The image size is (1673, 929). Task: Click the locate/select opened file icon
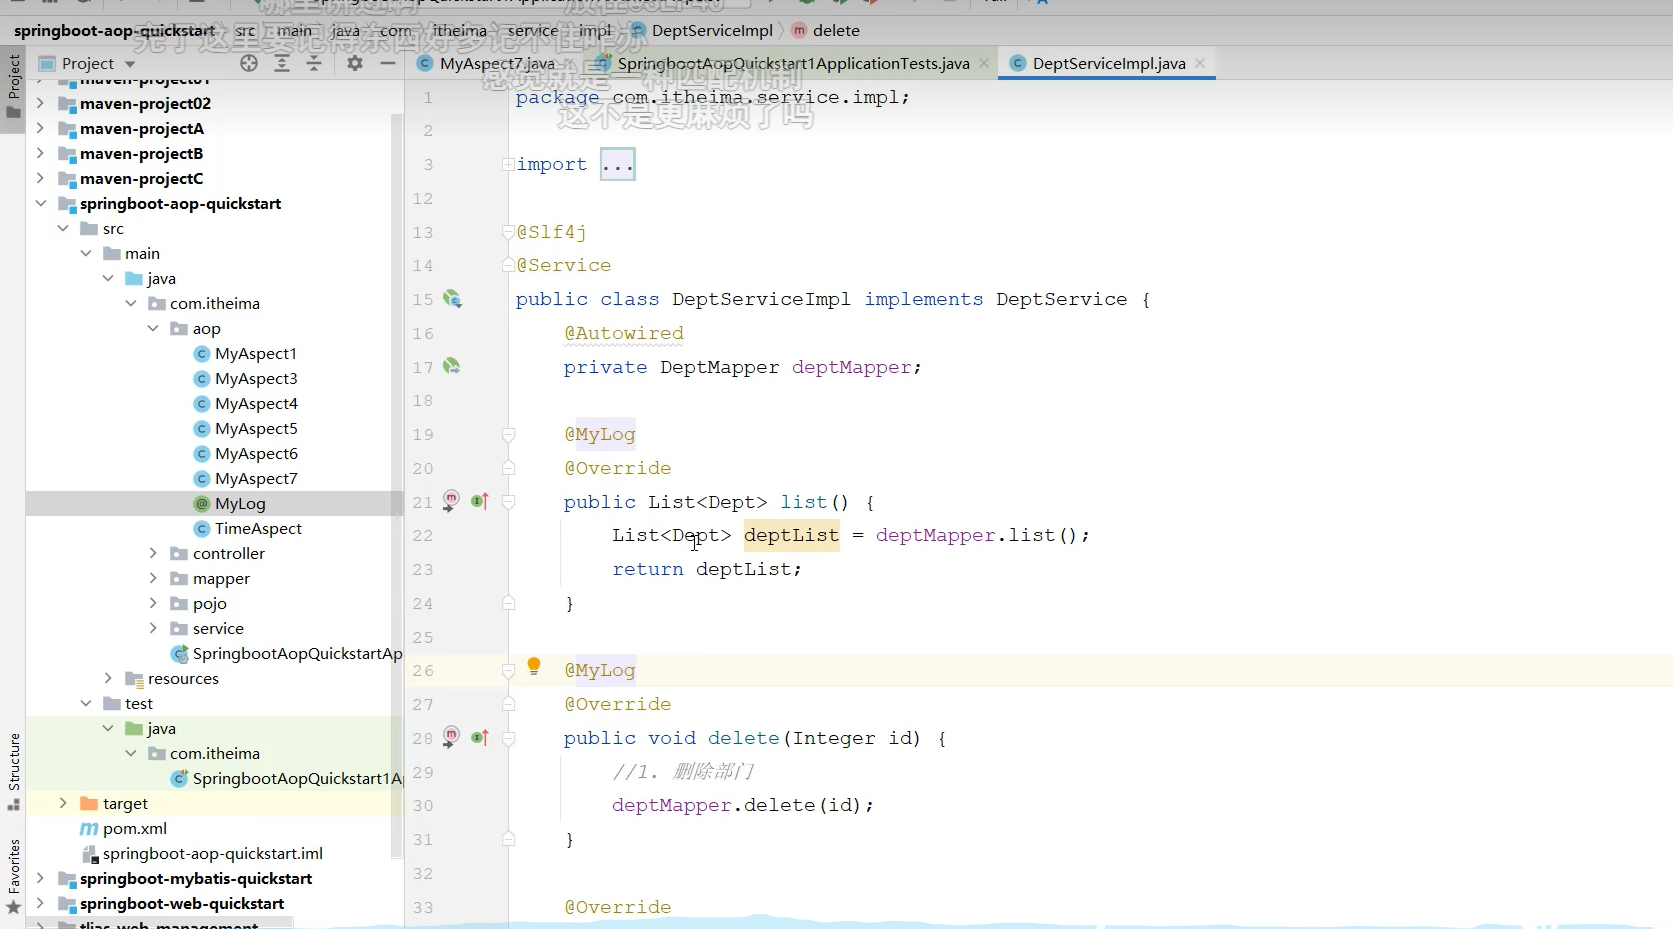click(x=249, y=63)
